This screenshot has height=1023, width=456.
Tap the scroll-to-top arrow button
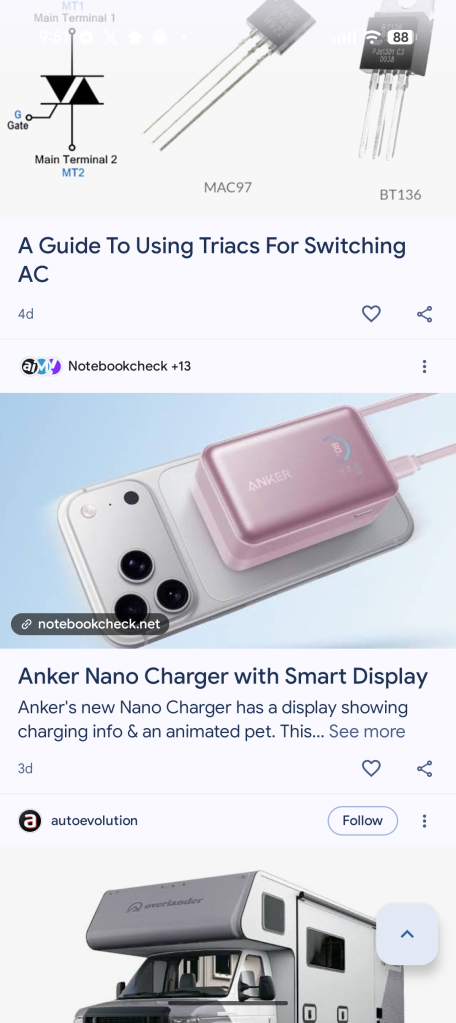[407, 934]
